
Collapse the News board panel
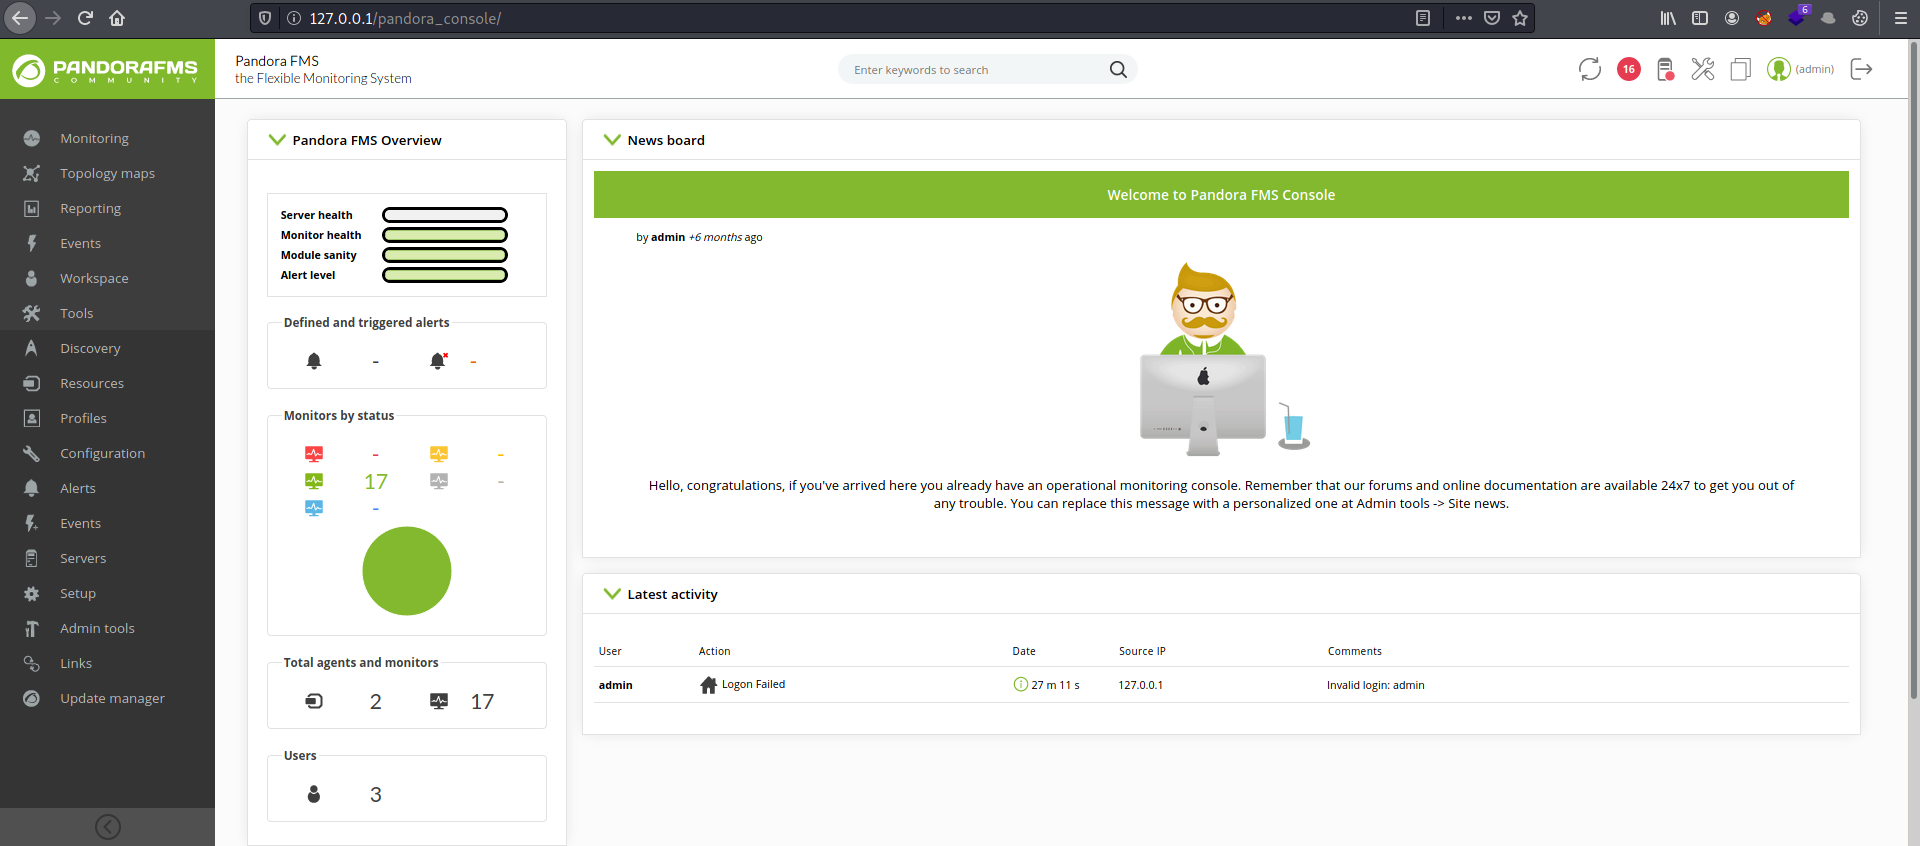click(612, 140)
